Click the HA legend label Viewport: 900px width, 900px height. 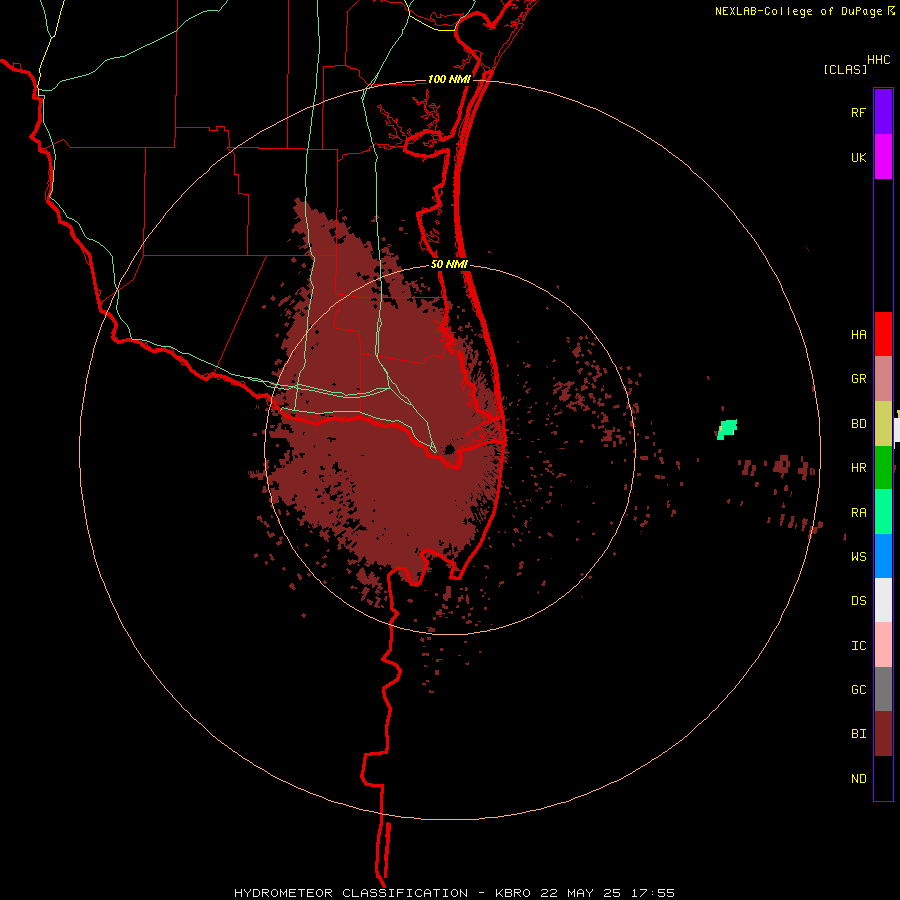[x=858, y=335]
